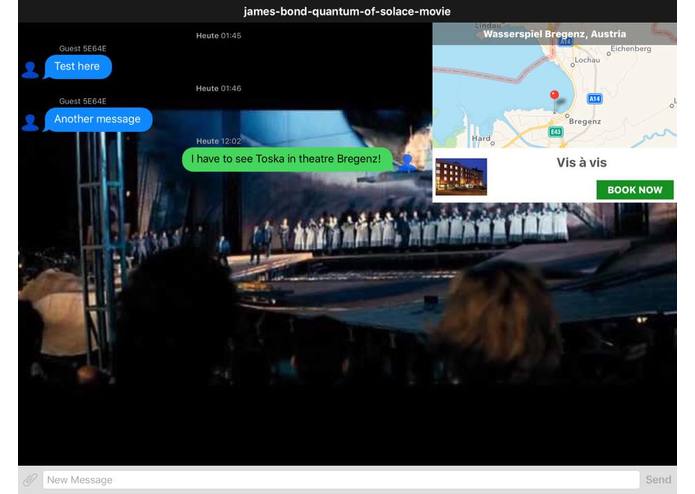The width and height of the screenshot is (695, 494).
Task: Click the 'Heute 01:46' timestamp
Action: [x=219, y=88]
